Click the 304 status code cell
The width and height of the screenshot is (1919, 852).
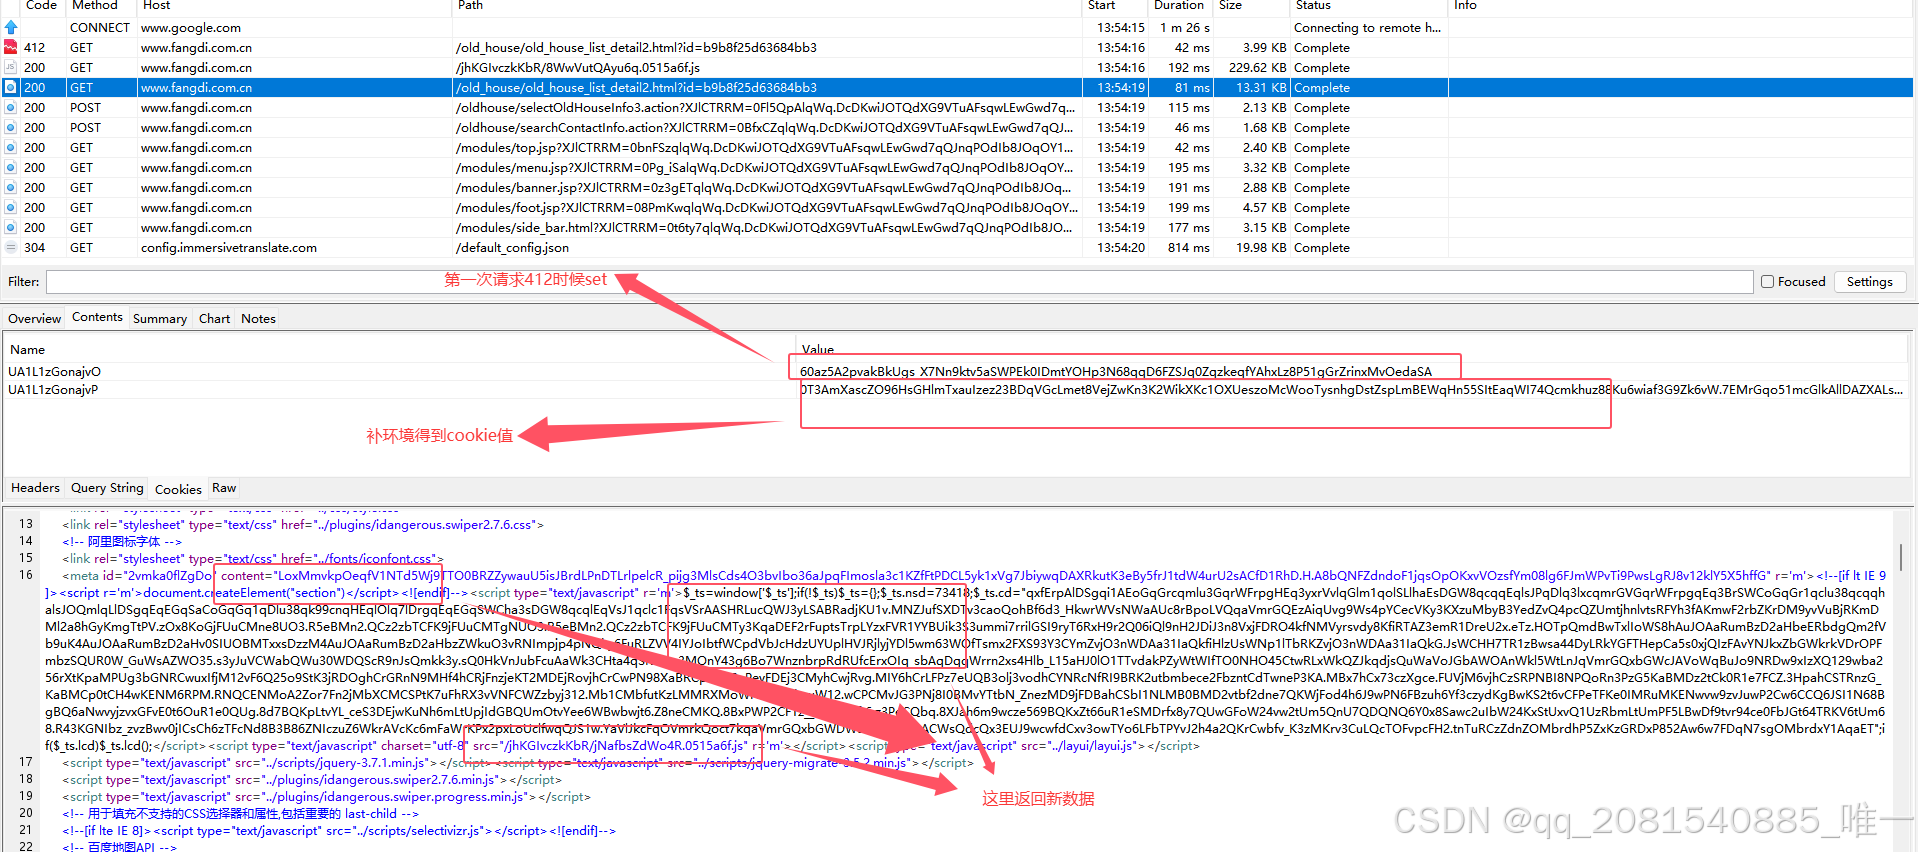coord(34,247)
